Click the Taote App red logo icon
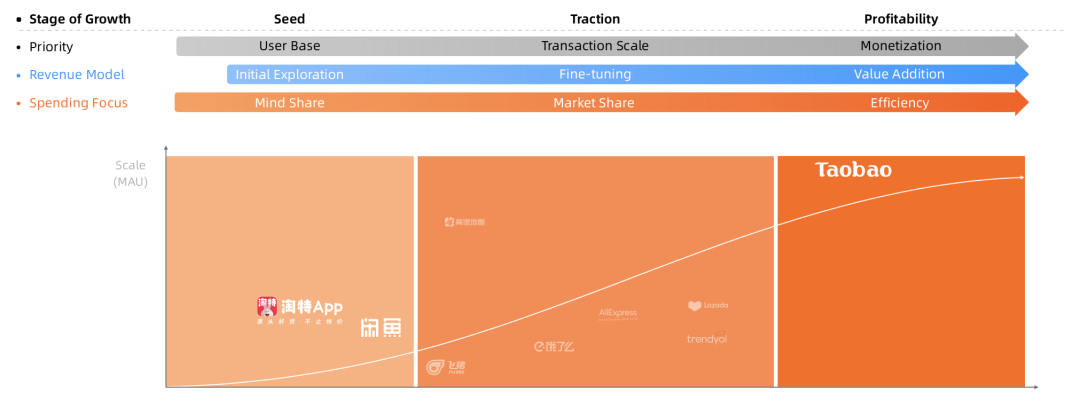The image size is (1080, 408). (266, 306)
